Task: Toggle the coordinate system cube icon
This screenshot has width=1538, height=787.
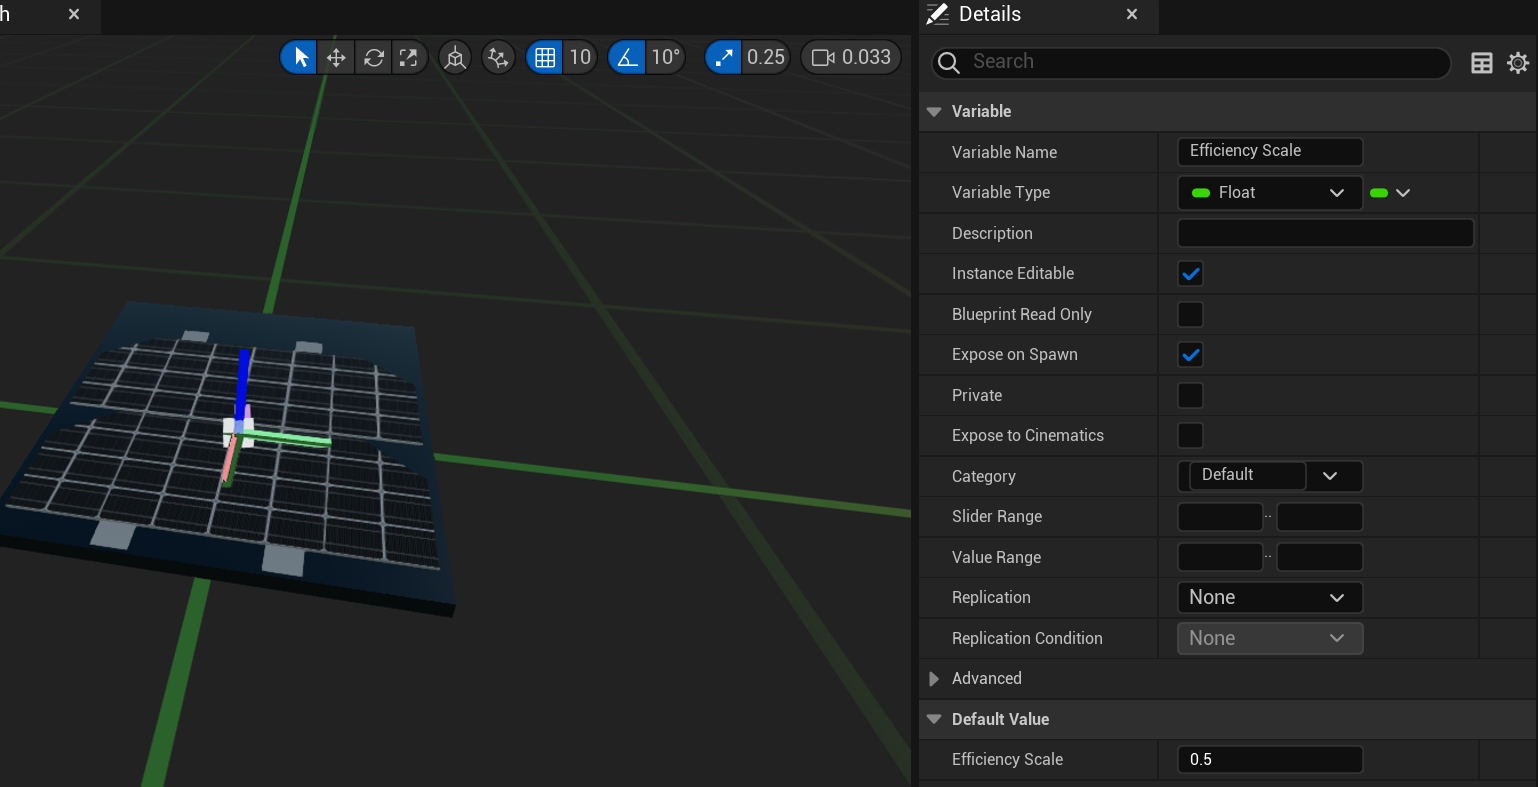Action: click(455, 58)
